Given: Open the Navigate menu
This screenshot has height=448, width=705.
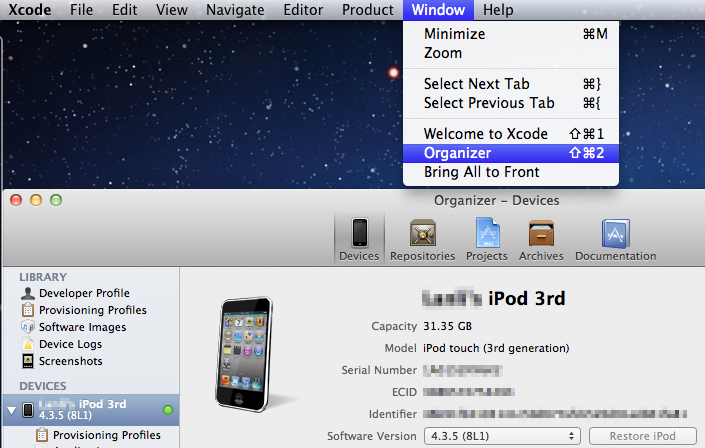Looking at the screenshot, I should [x=235, y=9].
